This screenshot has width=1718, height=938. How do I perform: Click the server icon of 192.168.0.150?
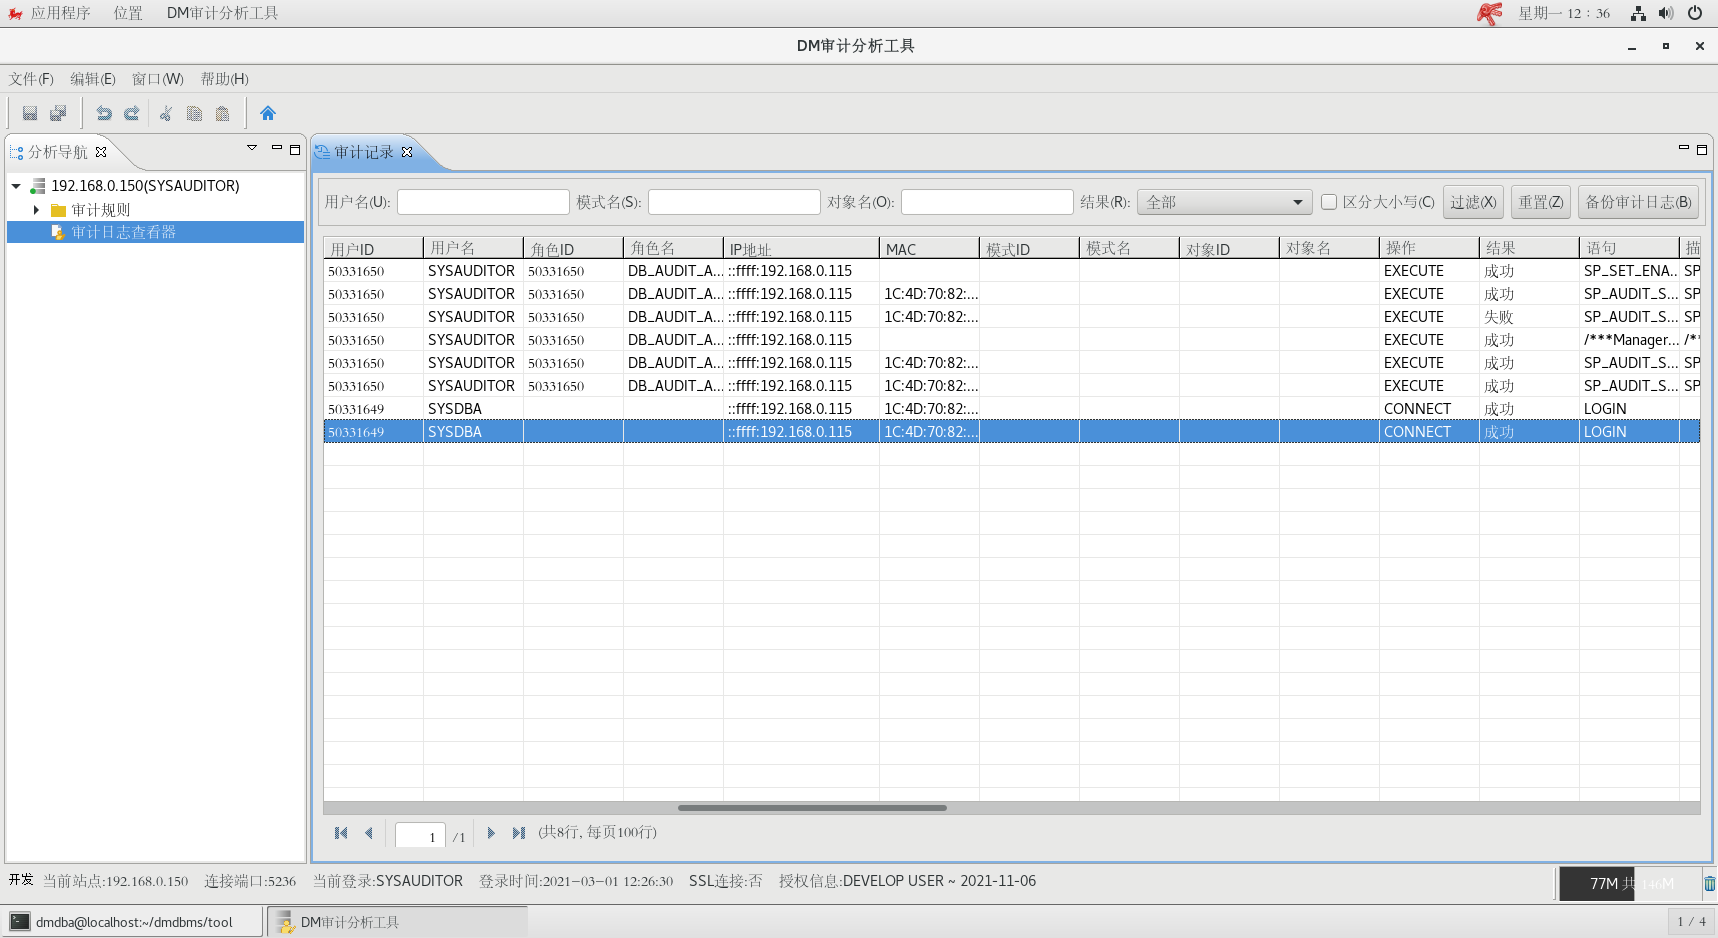coord(38,186)
